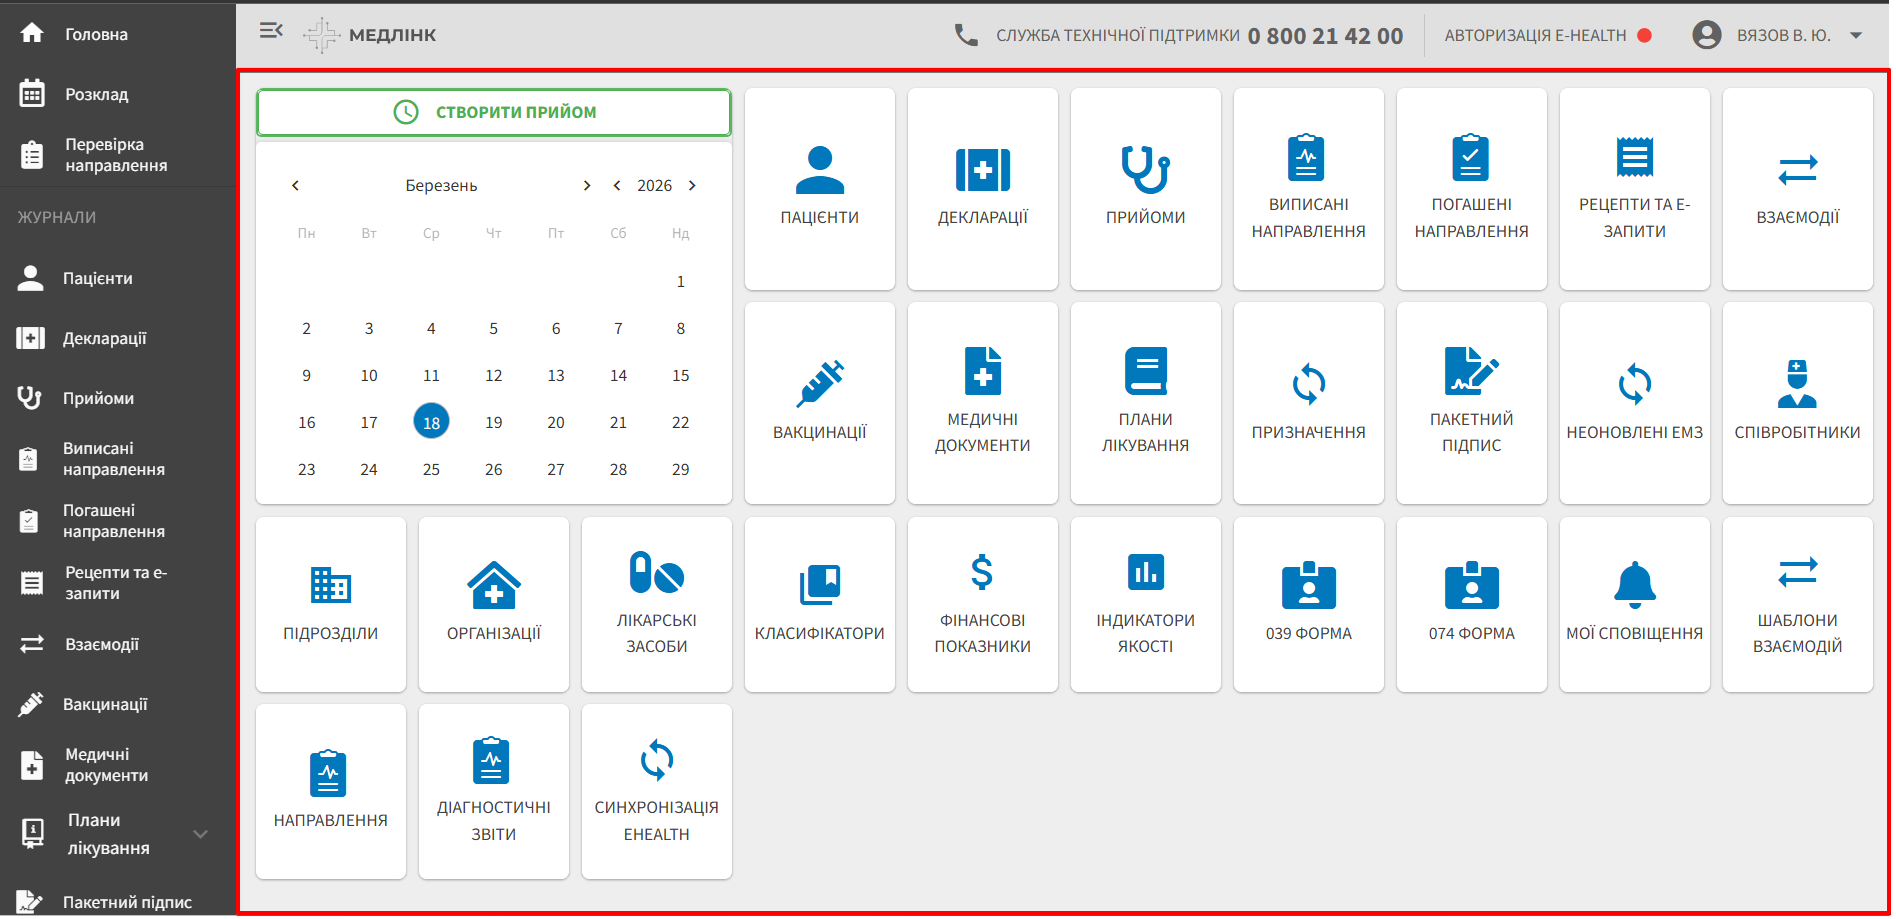The height and width of the screenshot is (919, 1896).
Task: Click Перевірка направлення in the sidebar
Action: coord(115,155)
